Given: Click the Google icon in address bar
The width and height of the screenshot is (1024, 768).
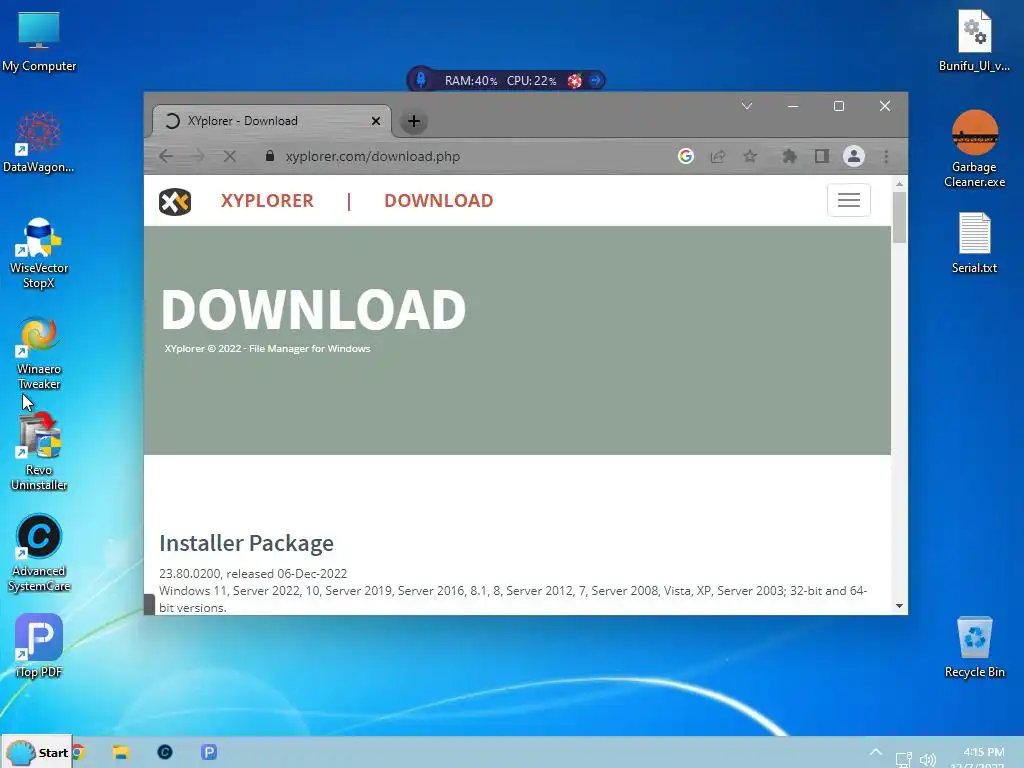Looking at the screenshot, I should pos(686,156).
